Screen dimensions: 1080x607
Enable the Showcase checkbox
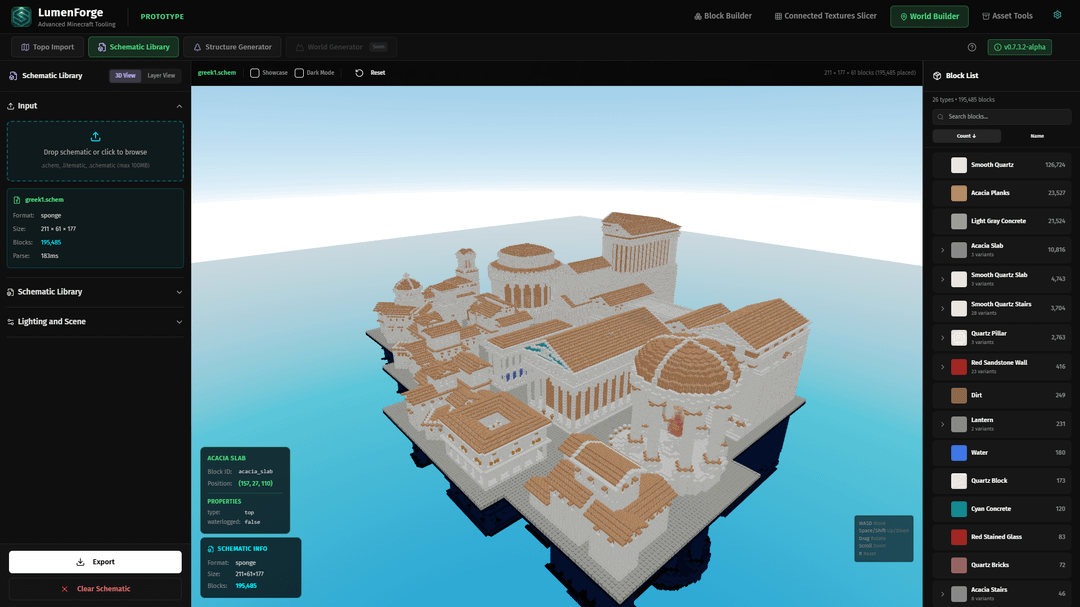255,73
